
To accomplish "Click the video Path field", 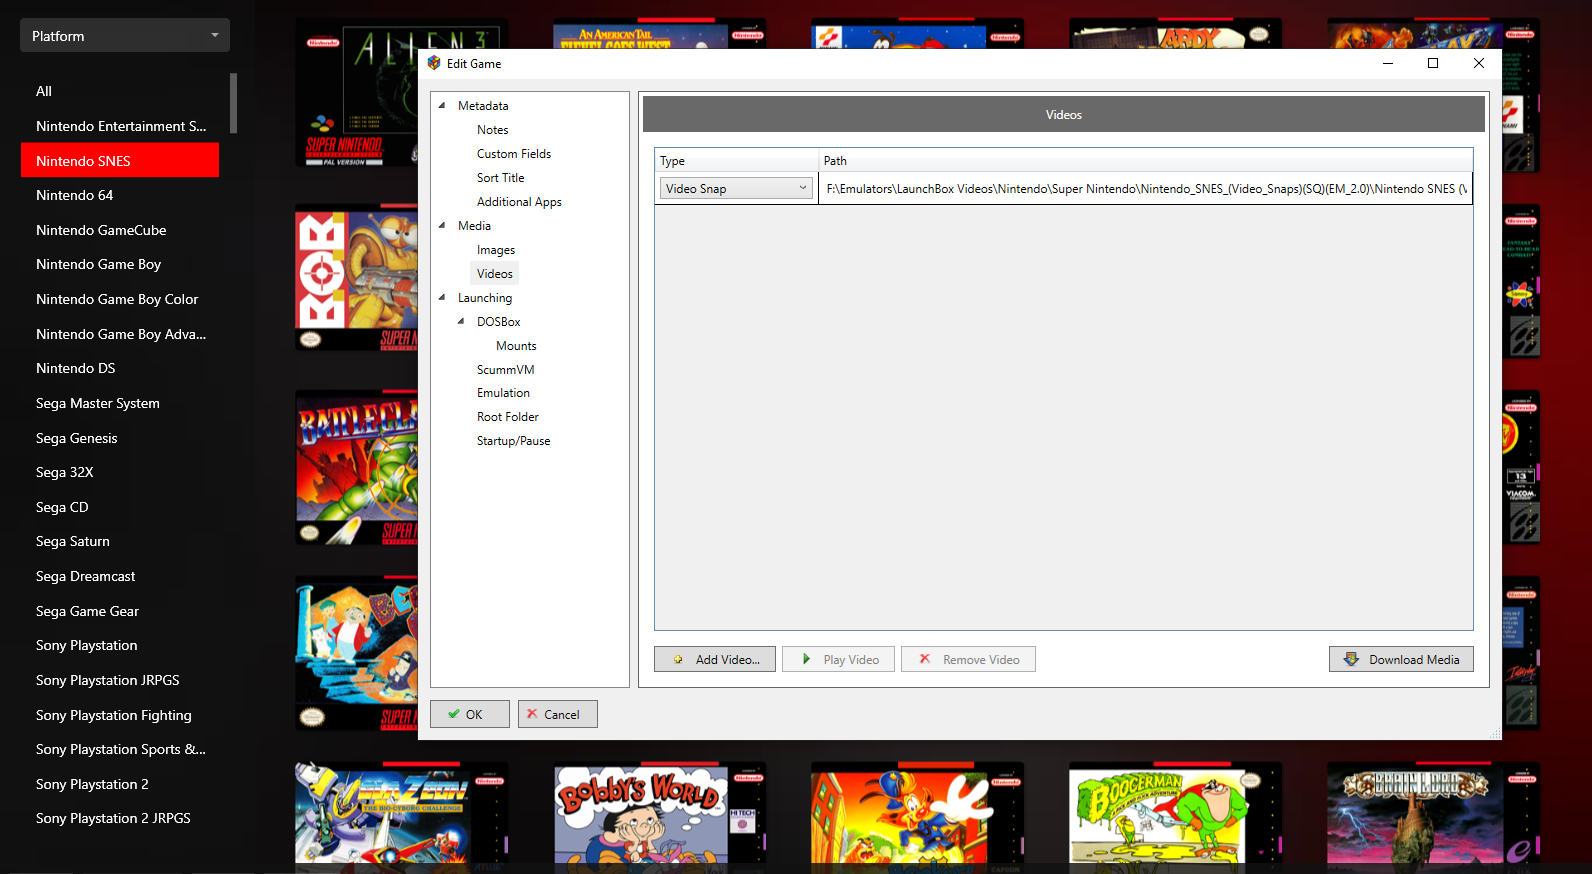I will tap(1146, 188).
